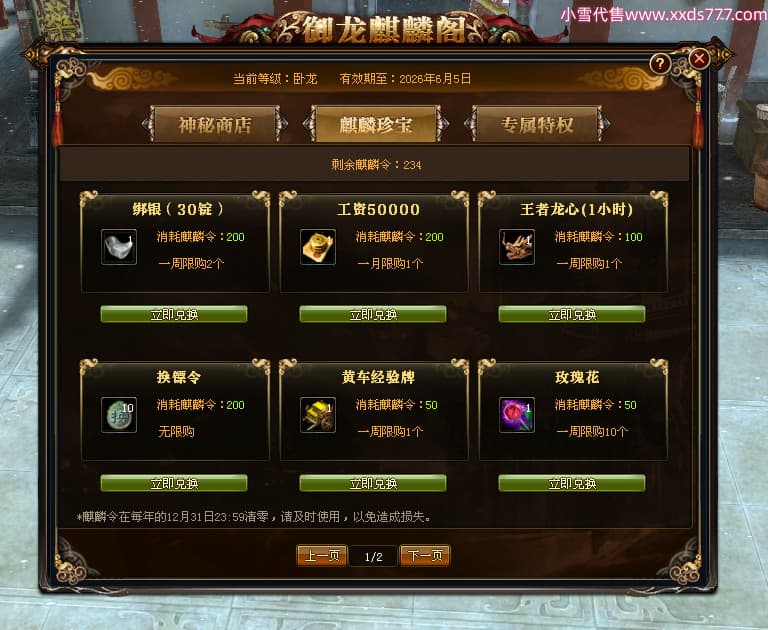768x630 pixels.
Task: Click the silver ingot icon for 绑银
Action: [x=119, y=247]
